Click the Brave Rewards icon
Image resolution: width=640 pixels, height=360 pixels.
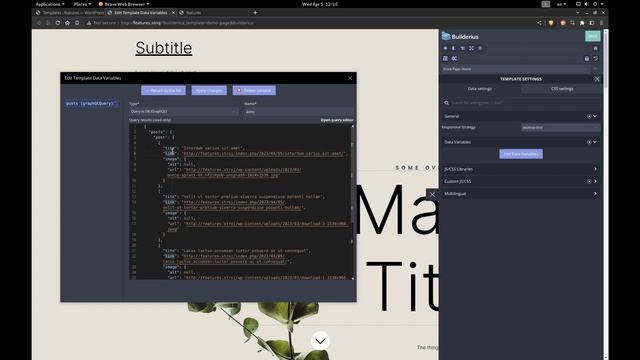click(563, 23)
